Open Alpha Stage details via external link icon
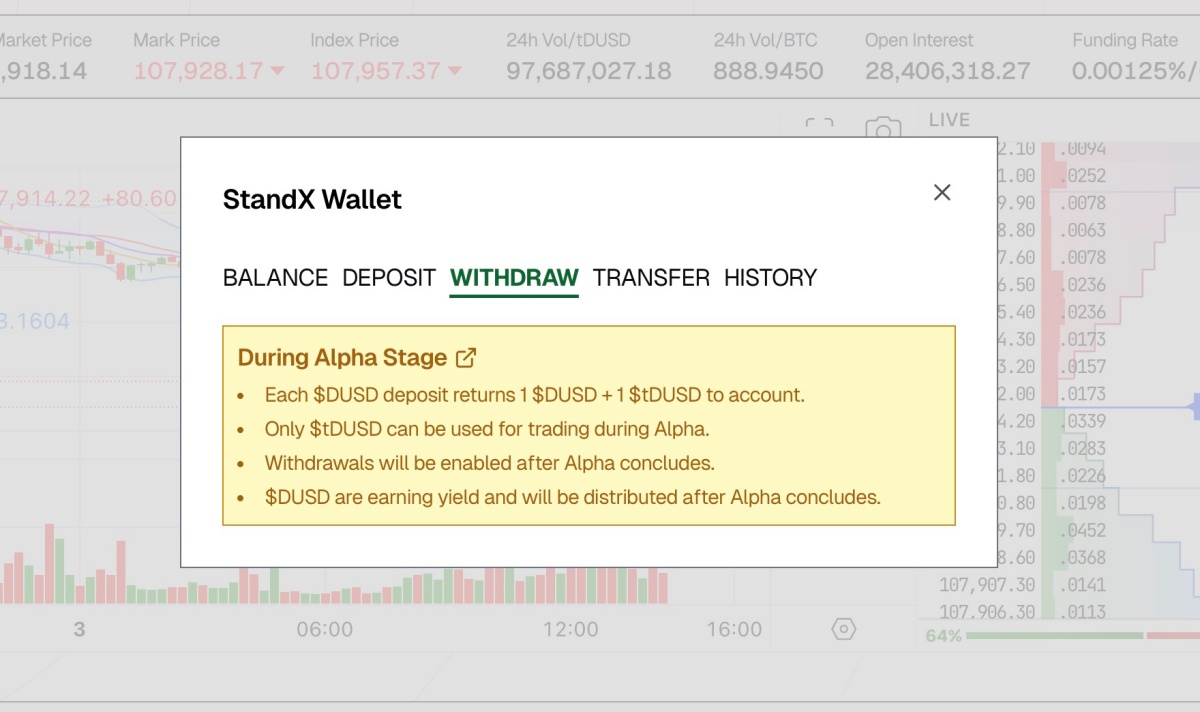 [x=468, y=357]
